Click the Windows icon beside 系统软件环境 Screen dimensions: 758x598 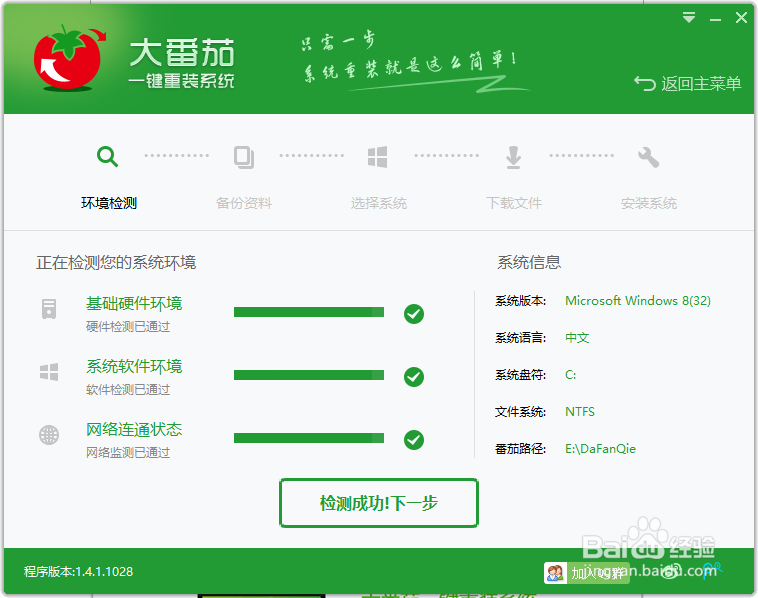click(x=49, y=372)
